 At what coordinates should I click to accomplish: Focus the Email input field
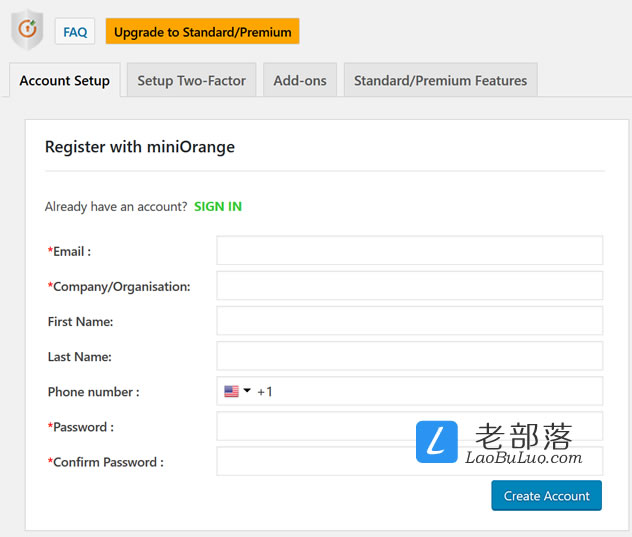(410, 250)
